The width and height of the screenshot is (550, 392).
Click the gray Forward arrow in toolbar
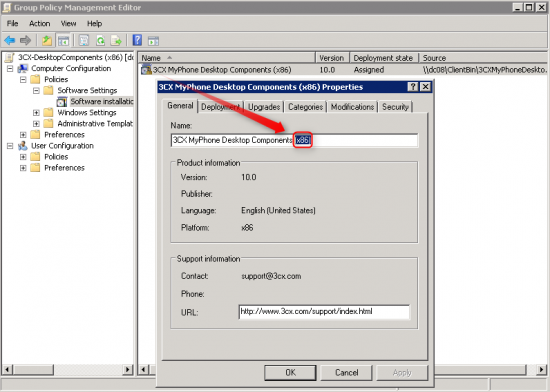tap(25, 41)
